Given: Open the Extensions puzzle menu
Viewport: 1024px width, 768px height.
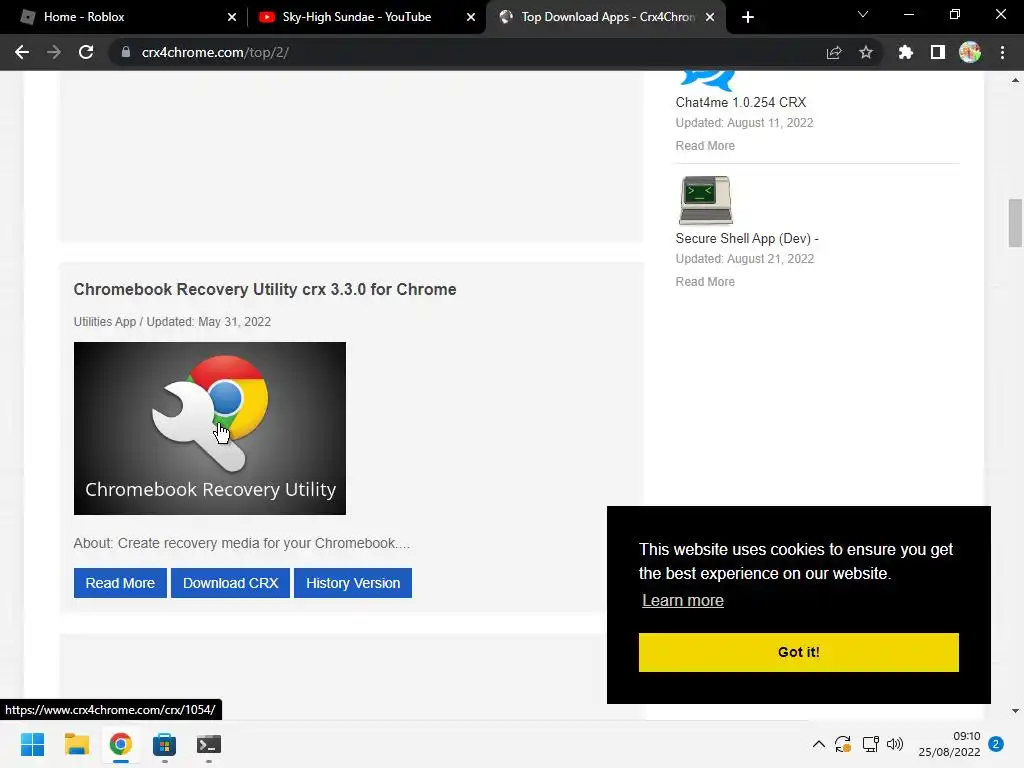Looking at the screenshot, I should 905,52.
